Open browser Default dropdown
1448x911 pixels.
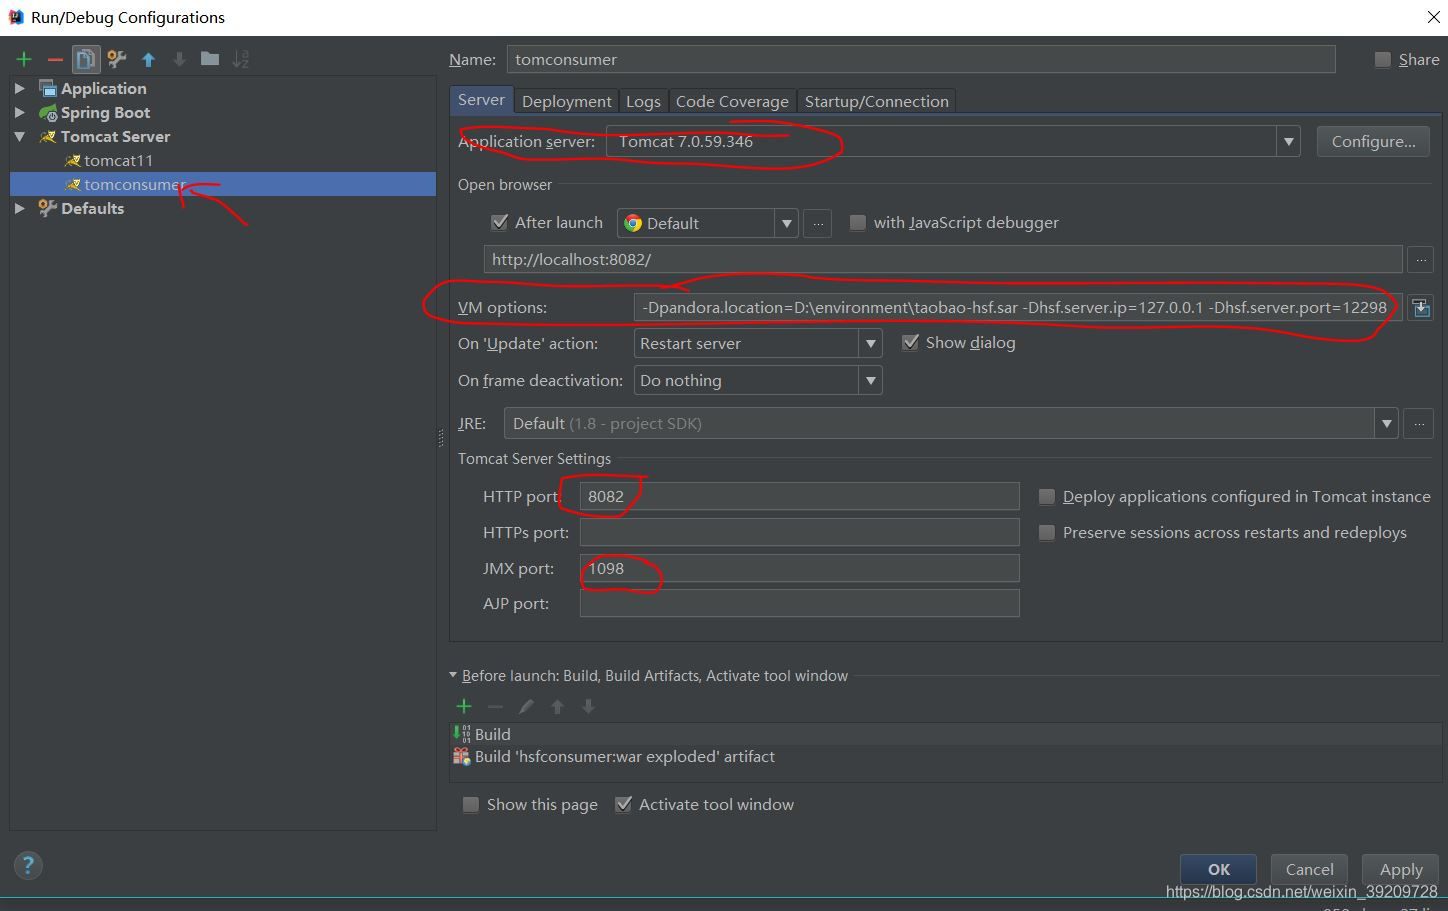tap(787, 223)
